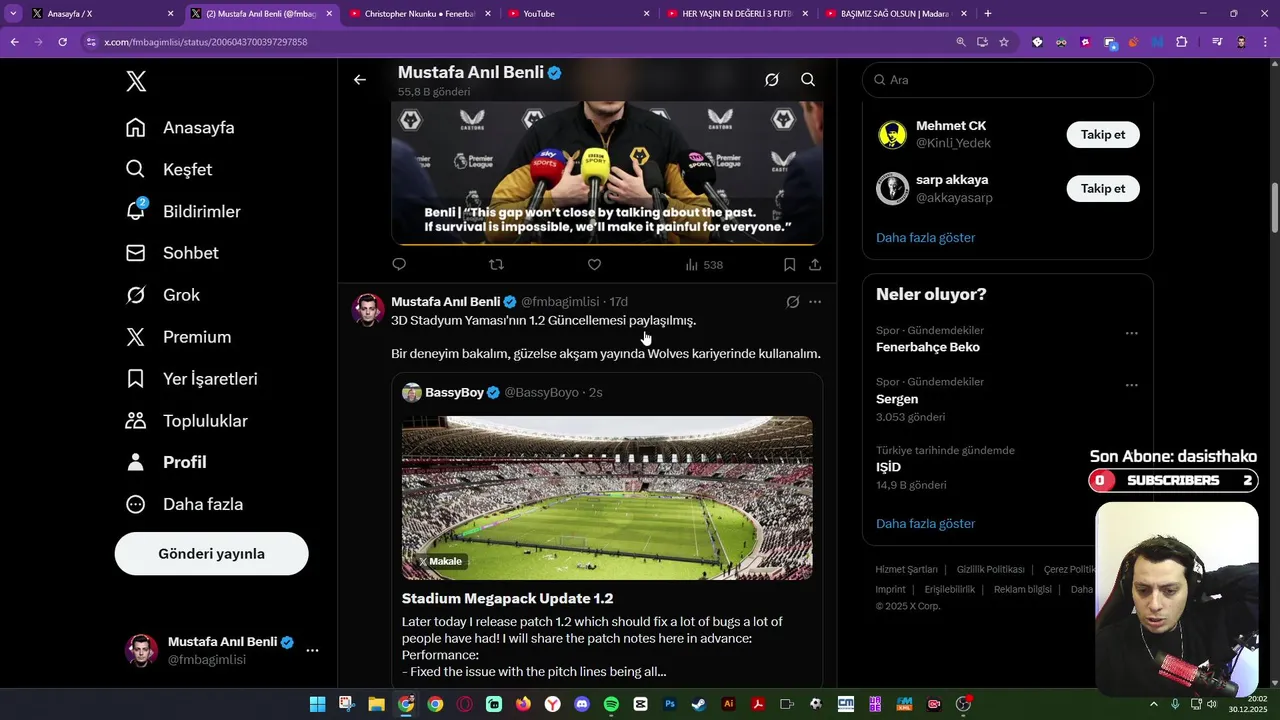Switch to the plain YouTube browser tab
The image size is (1280, 720).
(578, 14)
